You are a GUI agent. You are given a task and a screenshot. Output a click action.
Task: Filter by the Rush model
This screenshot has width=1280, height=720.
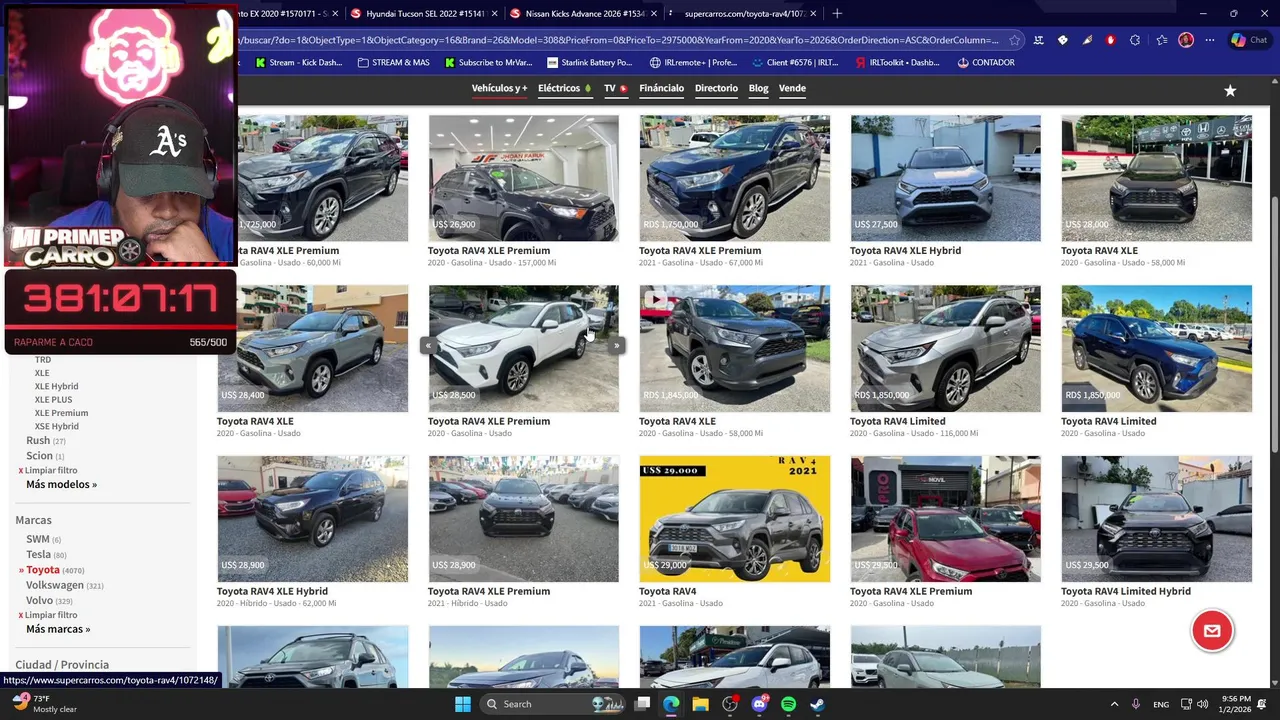click(x=38, y=440)
